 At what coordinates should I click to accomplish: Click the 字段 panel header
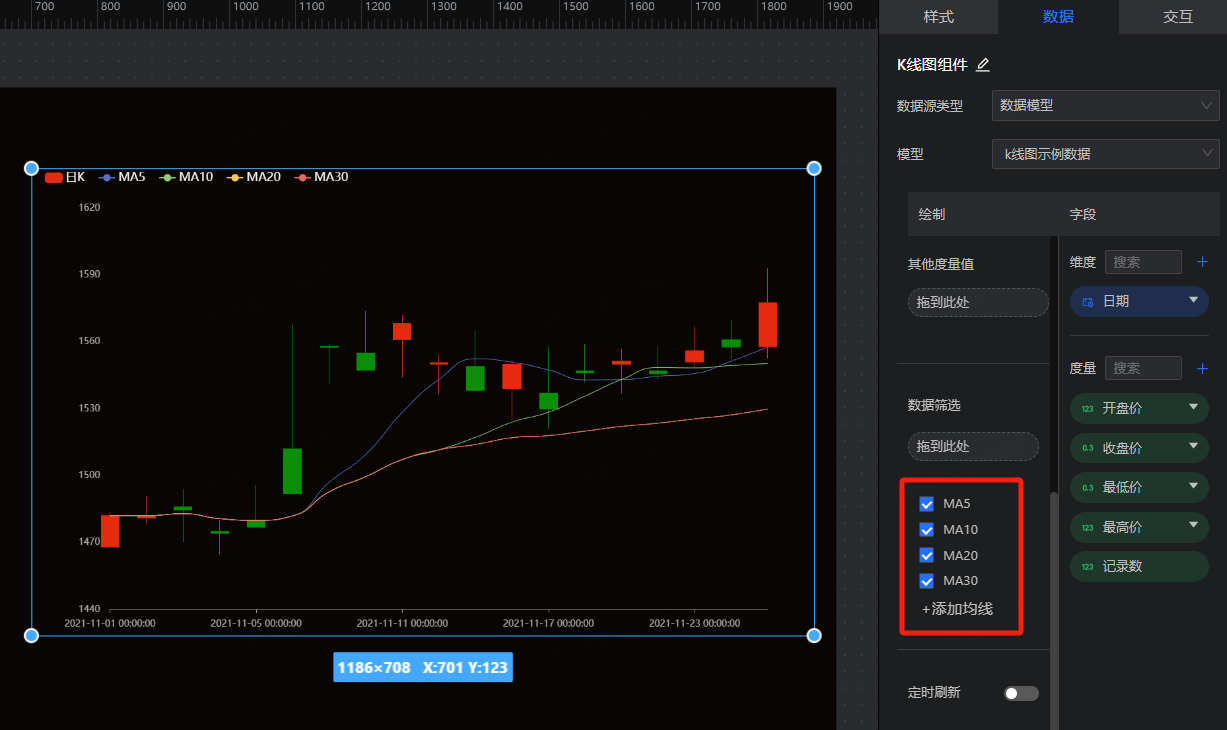coord(1083,214)
